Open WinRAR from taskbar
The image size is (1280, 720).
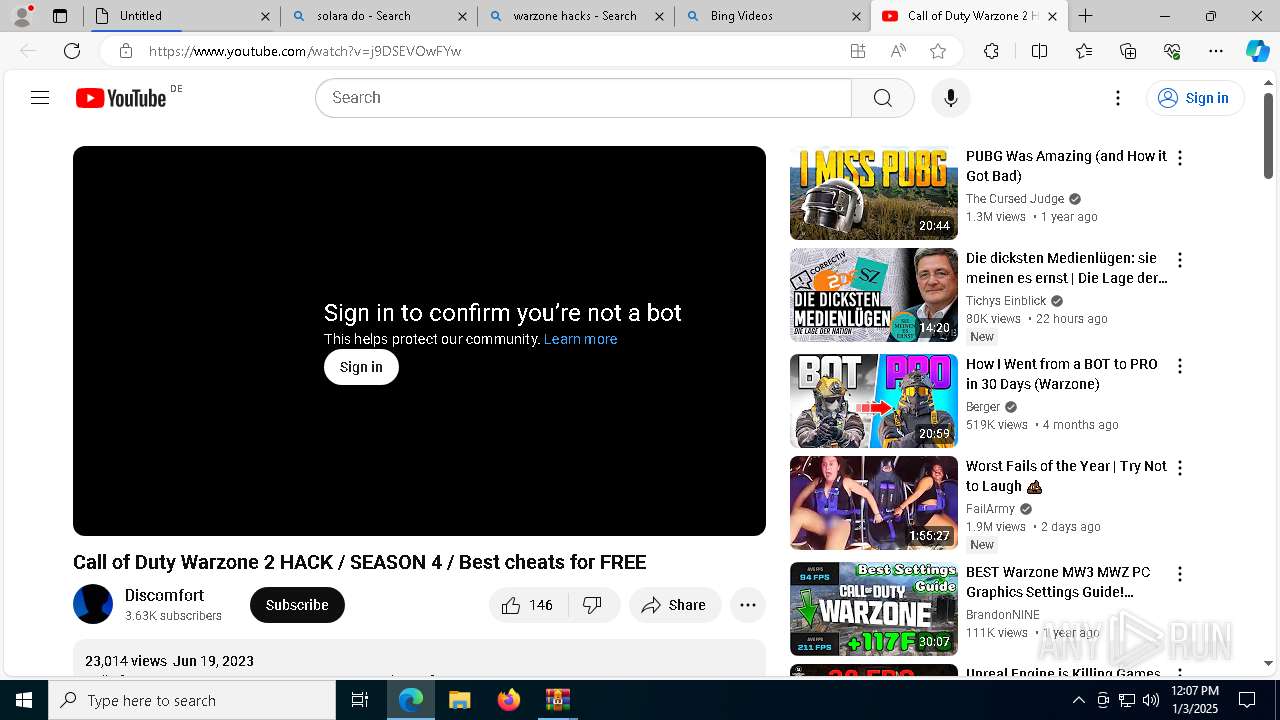(x=557, y=700)
